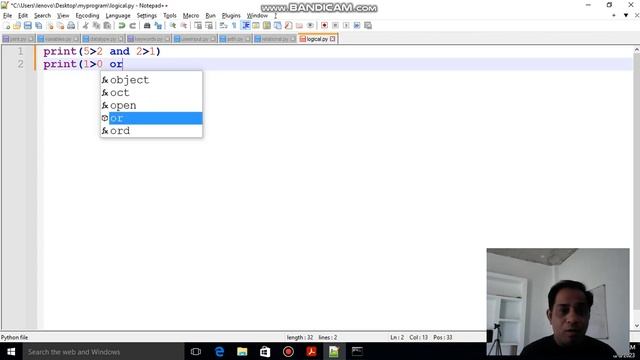Toggle synchronized horizontal scrolling
This screenshot has width=640, height=360.
click(209, 26)
